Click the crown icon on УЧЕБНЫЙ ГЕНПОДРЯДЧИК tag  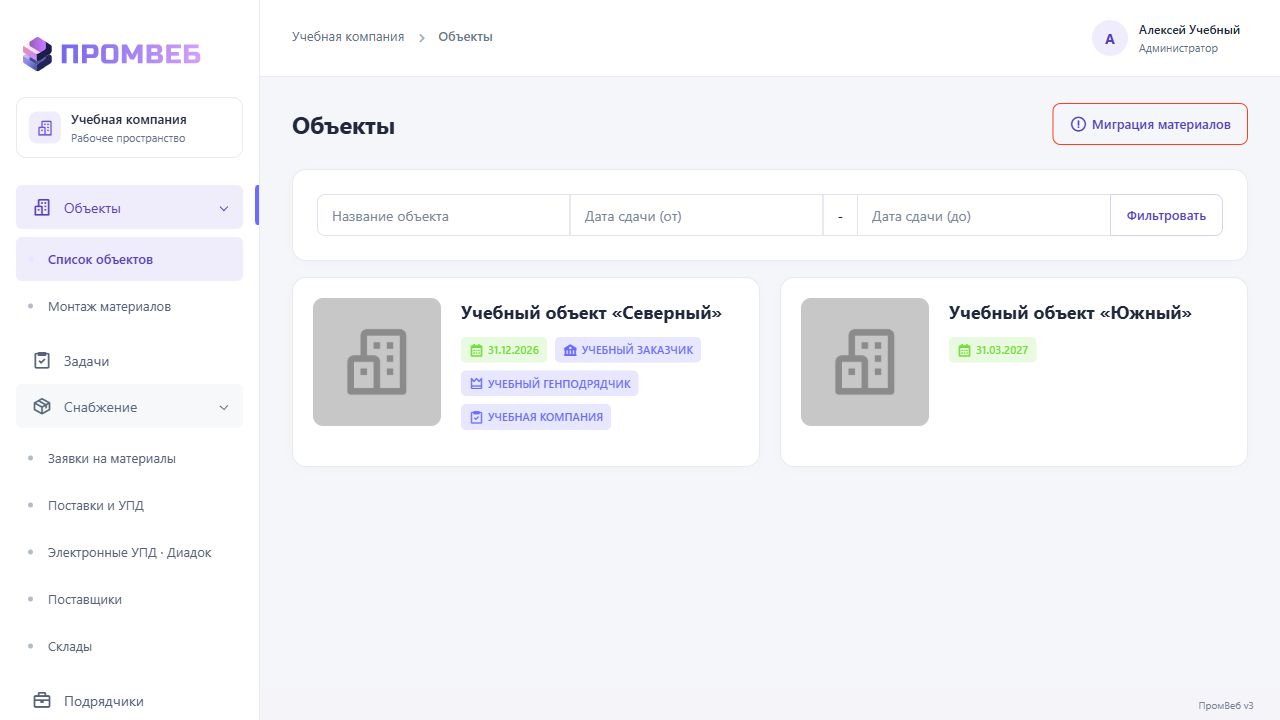476,384
